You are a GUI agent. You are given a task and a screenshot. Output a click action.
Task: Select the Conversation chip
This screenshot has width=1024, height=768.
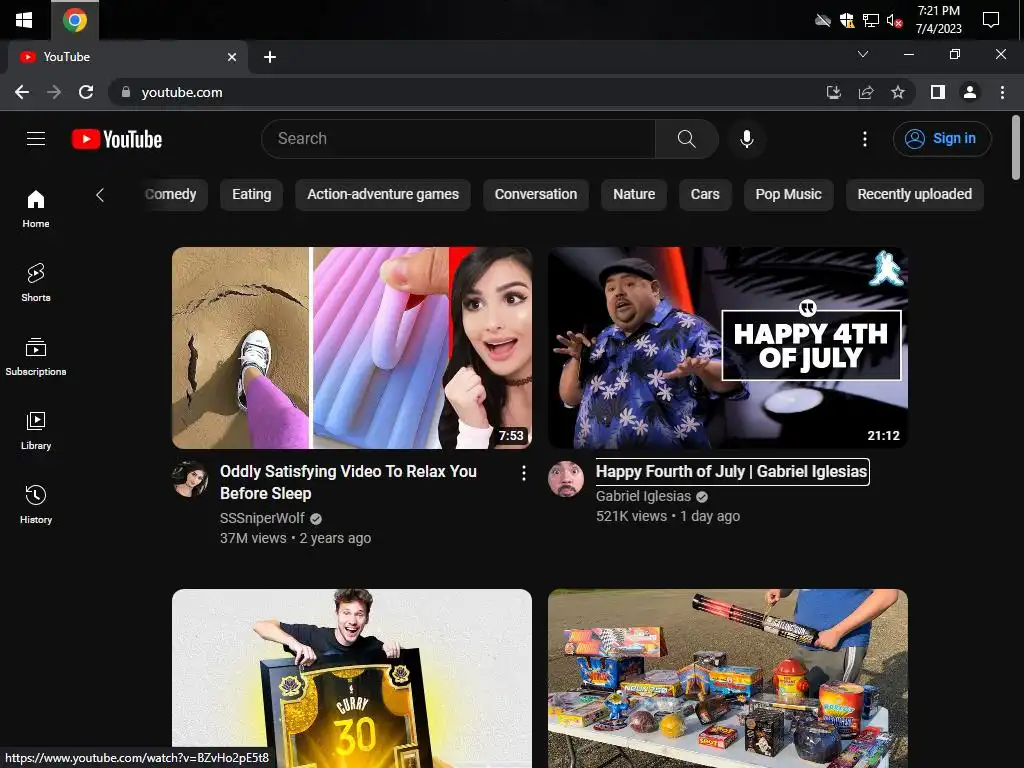[536, 195]
